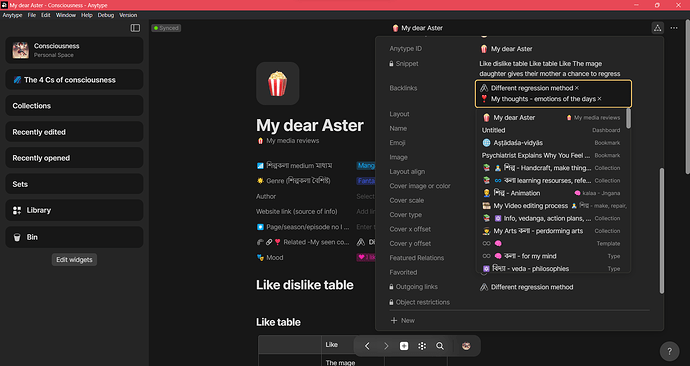The height and width of the screenshot is (366, 690).
Task: Select 'My dear Aster' in the suggestion list
Action: [551, 117]
